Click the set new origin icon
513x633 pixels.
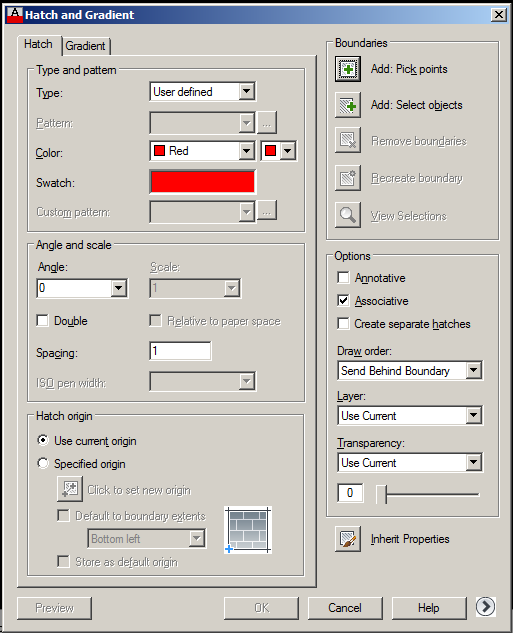coord(70,489)
